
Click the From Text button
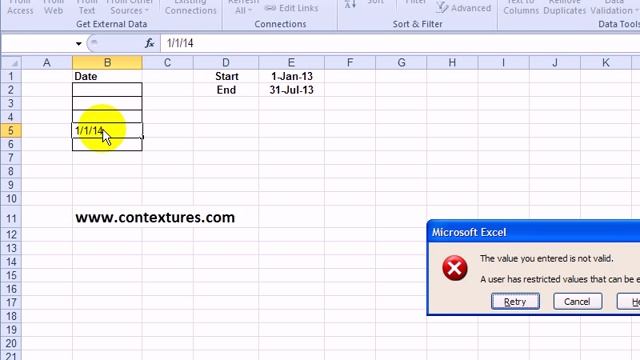point(87,7)
